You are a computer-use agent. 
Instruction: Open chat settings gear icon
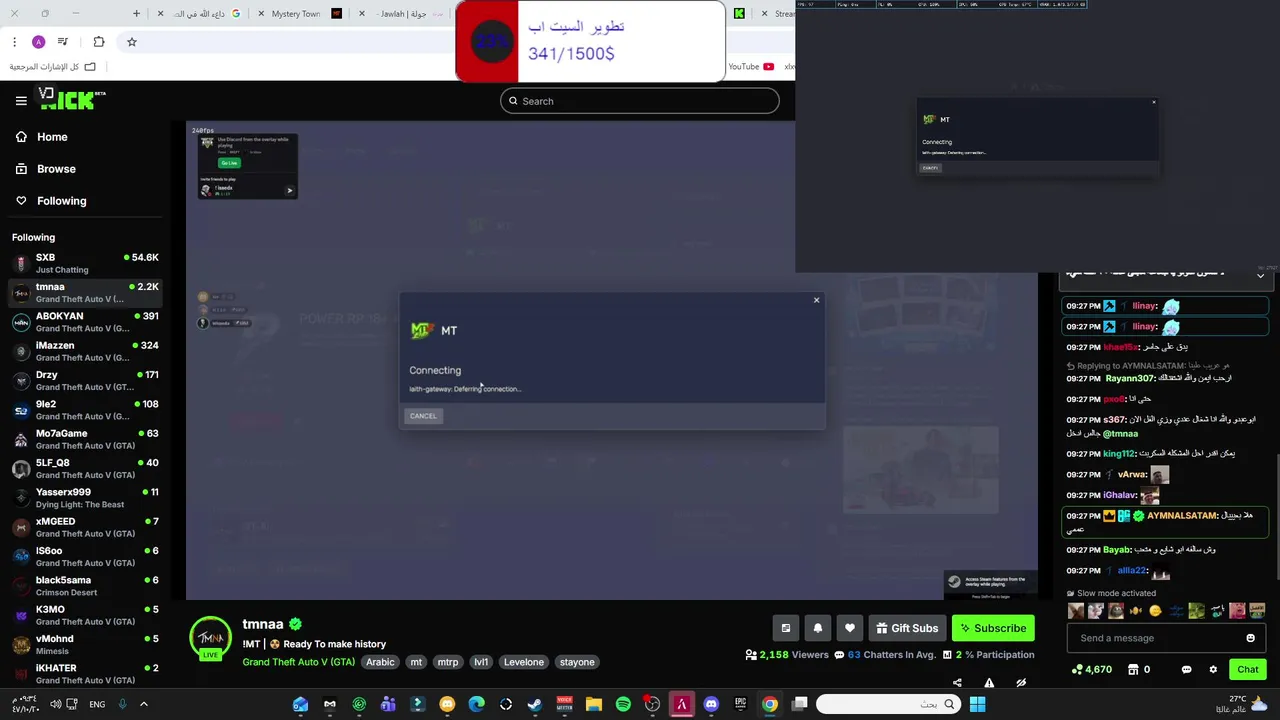pyautogui.click(x=1213, y=669)
